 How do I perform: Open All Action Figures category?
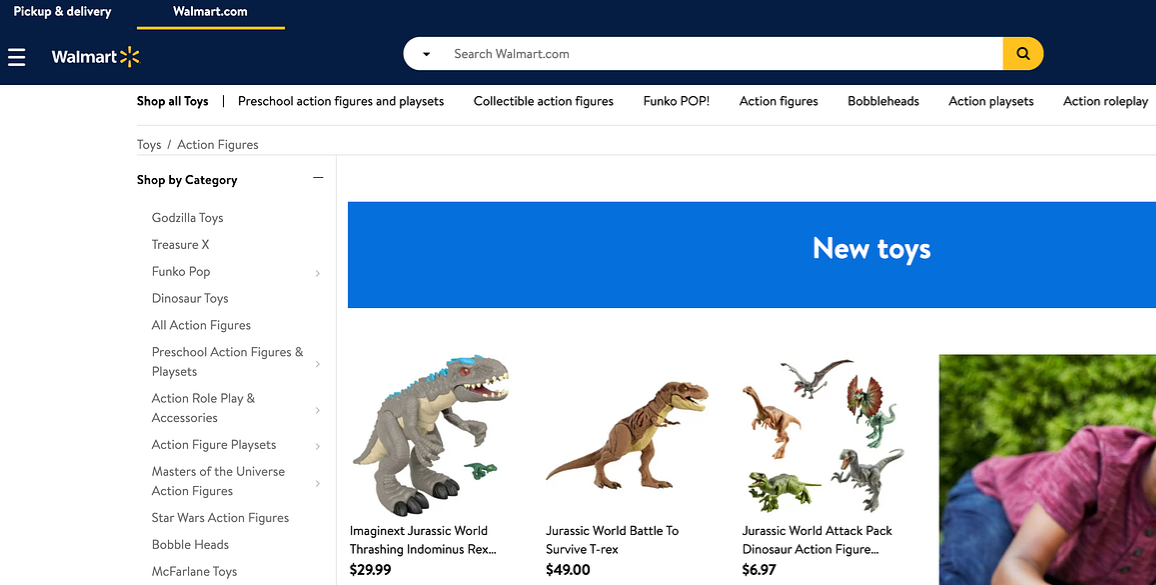pyautogui.click(x=201, y=325)
